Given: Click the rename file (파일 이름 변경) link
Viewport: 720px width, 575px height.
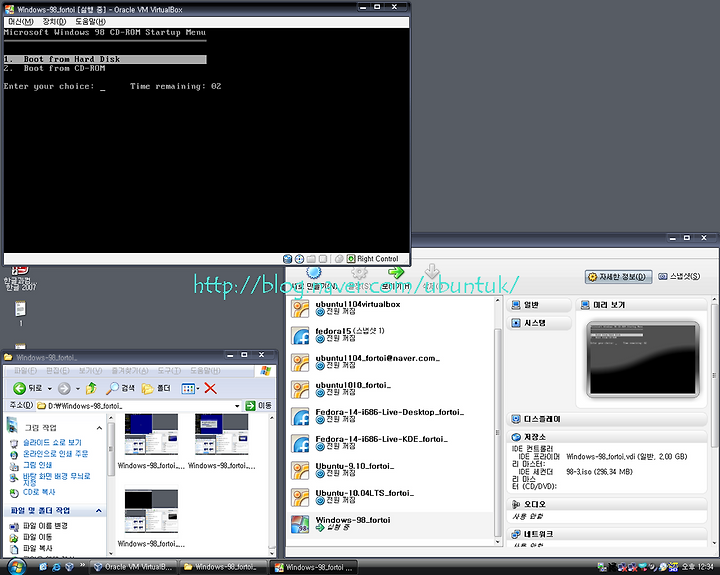Looking at the screenshot, I should coord(45,526).
